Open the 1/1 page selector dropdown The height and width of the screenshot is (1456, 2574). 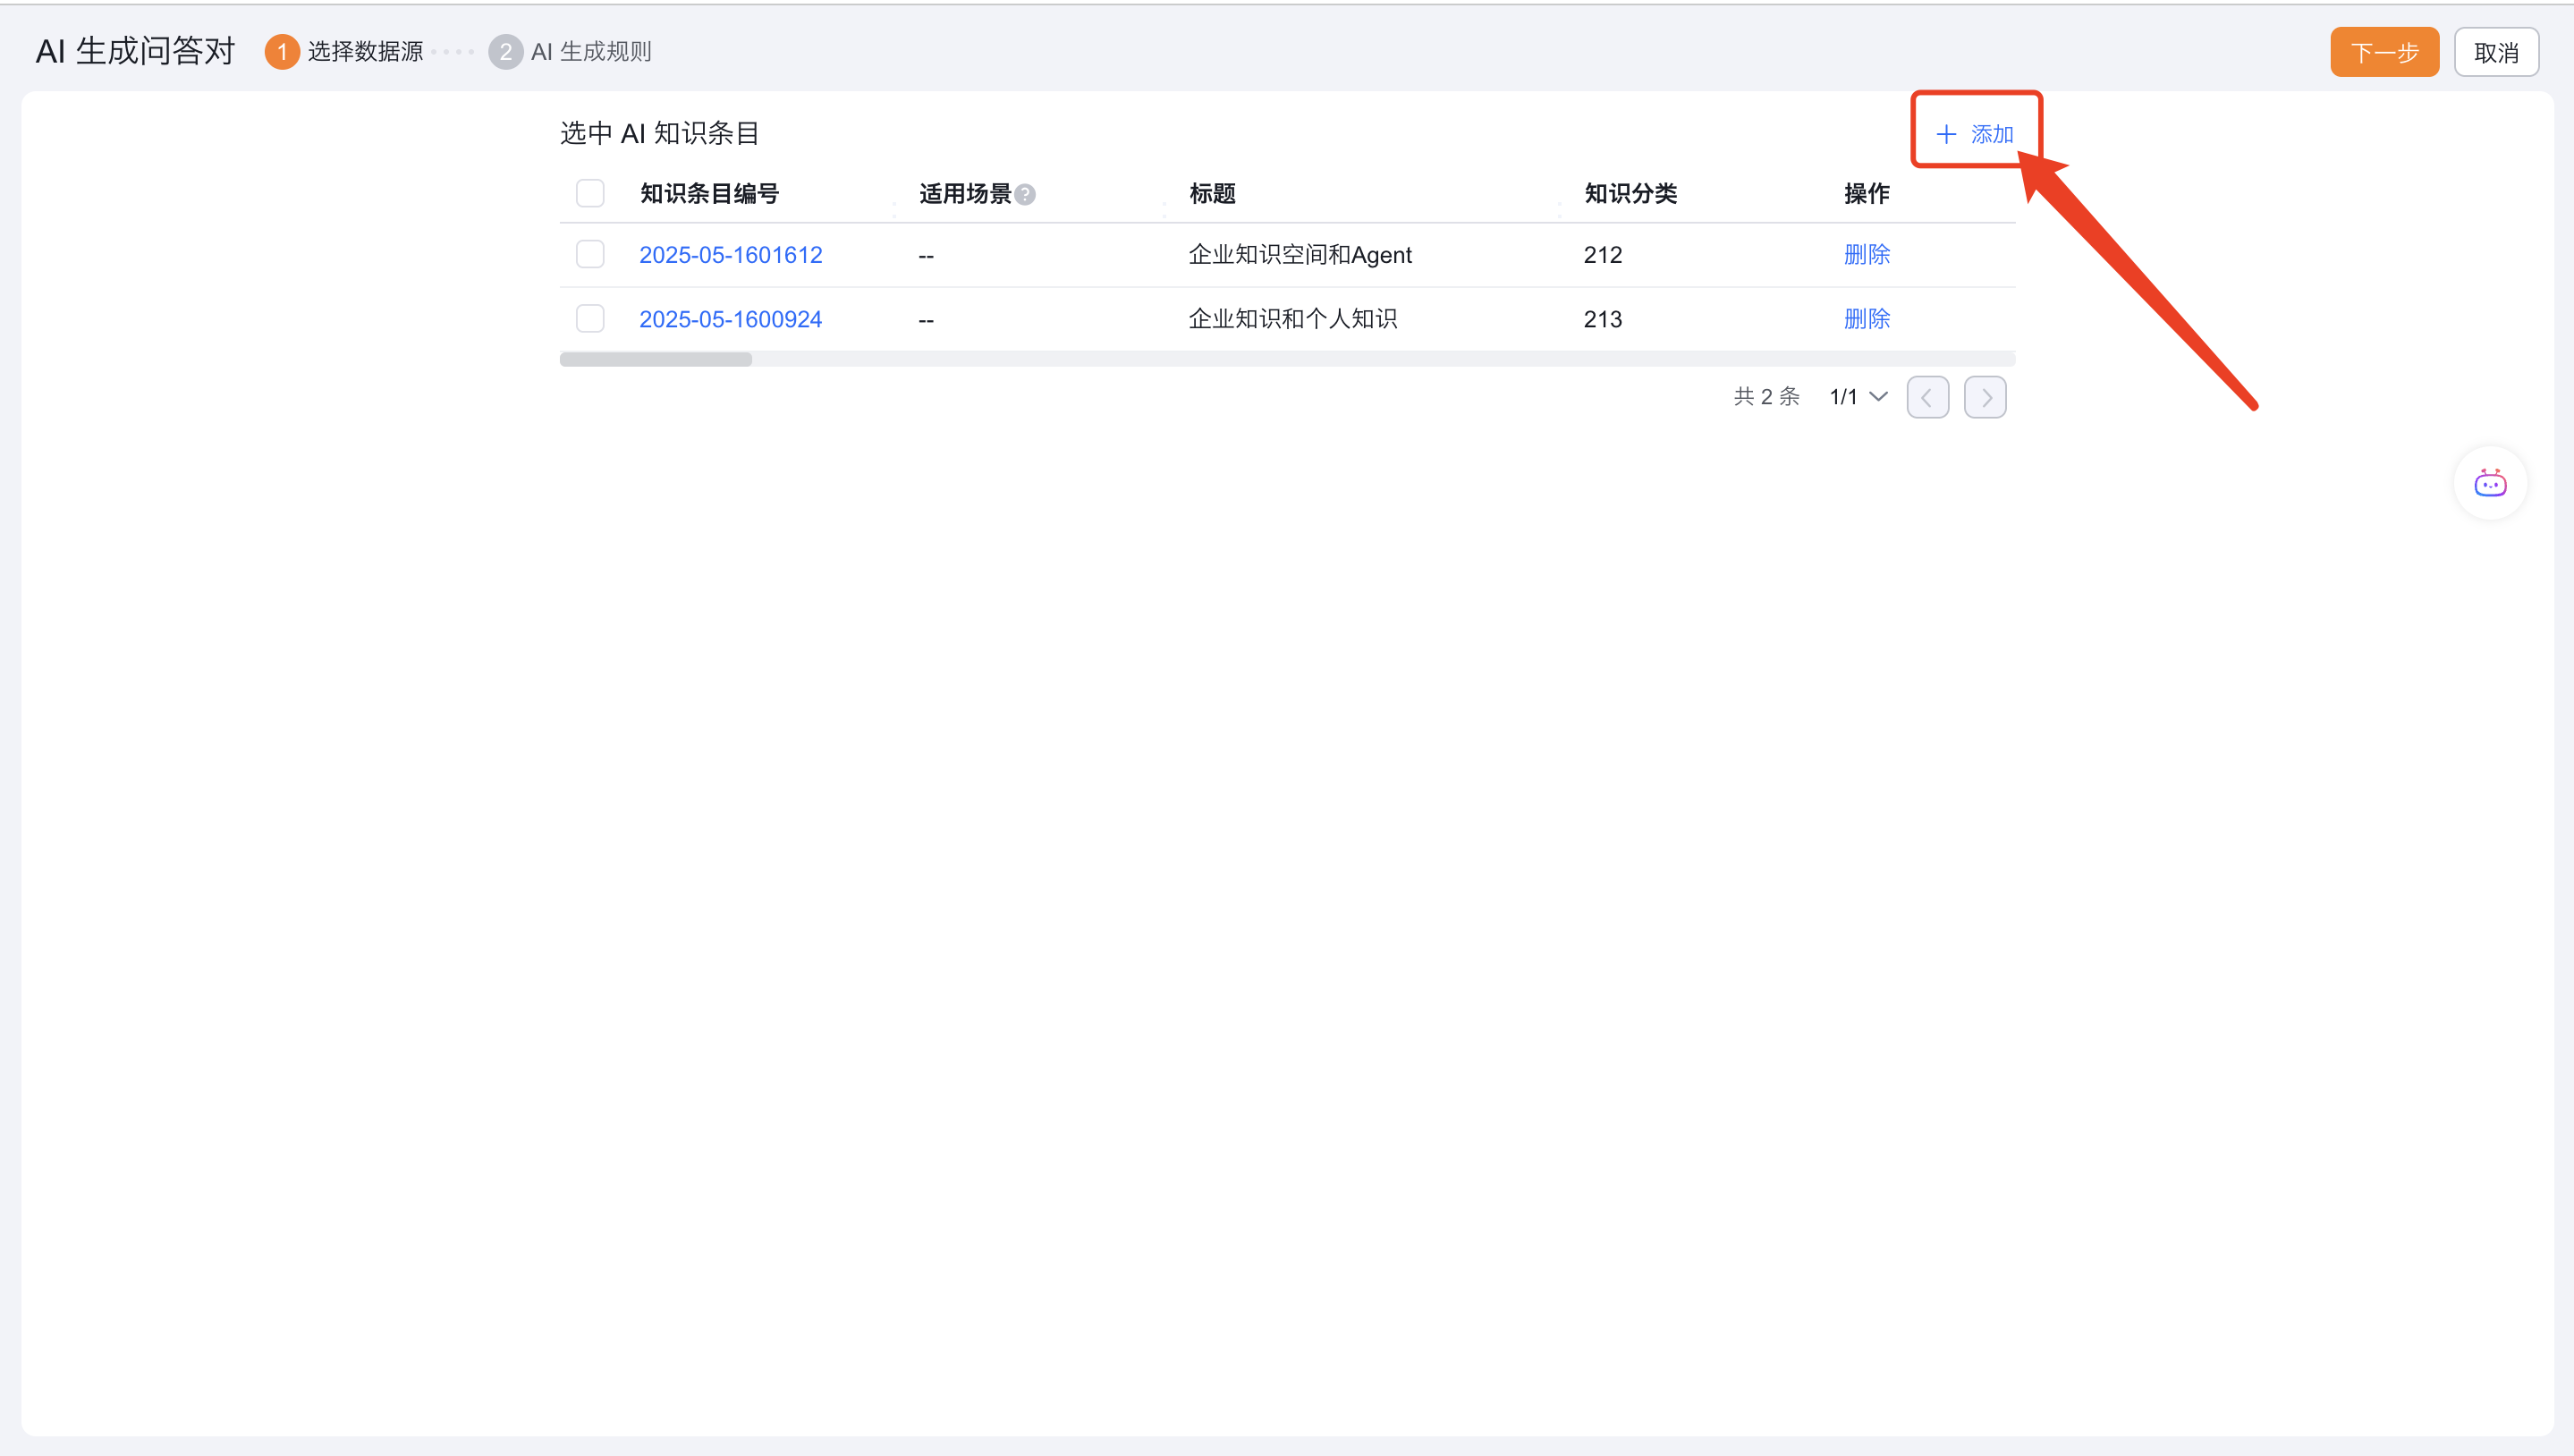(x=1858, y=397)
